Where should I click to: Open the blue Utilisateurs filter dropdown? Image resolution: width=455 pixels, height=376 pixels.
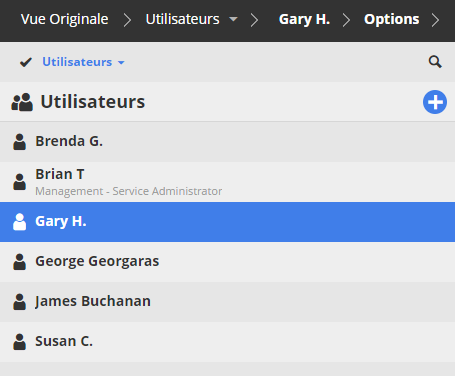click(83, 62)
